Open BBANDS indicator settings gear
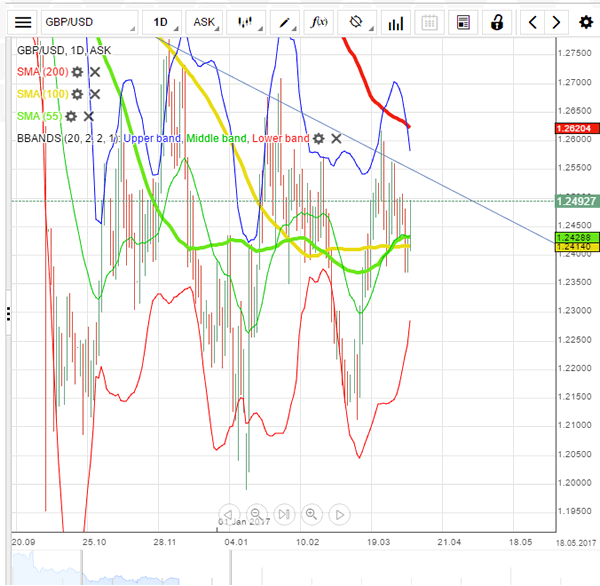 coord(318,138)
